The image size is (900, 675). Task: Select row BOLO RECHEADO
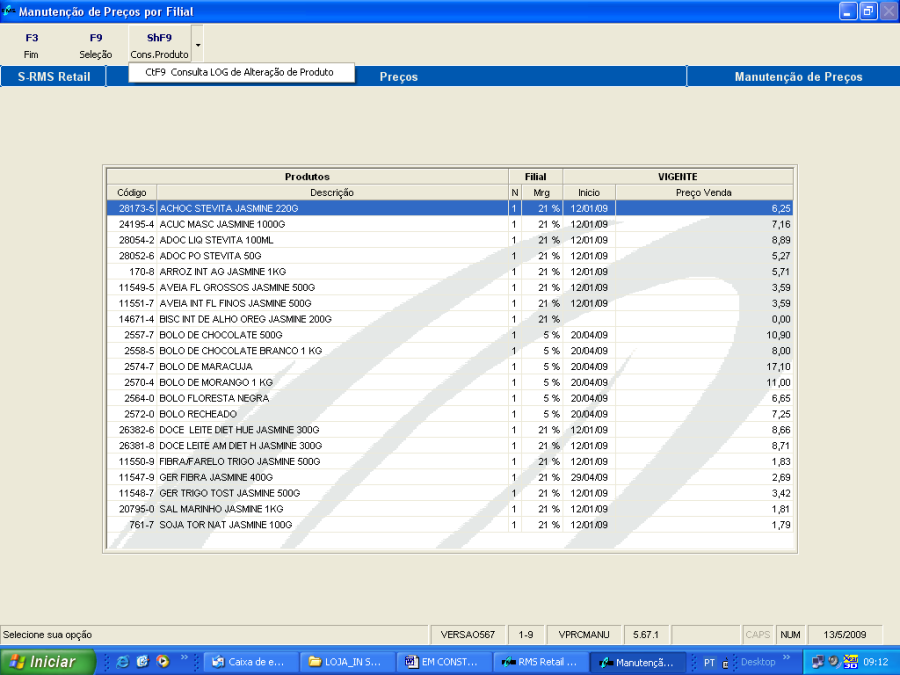pos(450,414)
